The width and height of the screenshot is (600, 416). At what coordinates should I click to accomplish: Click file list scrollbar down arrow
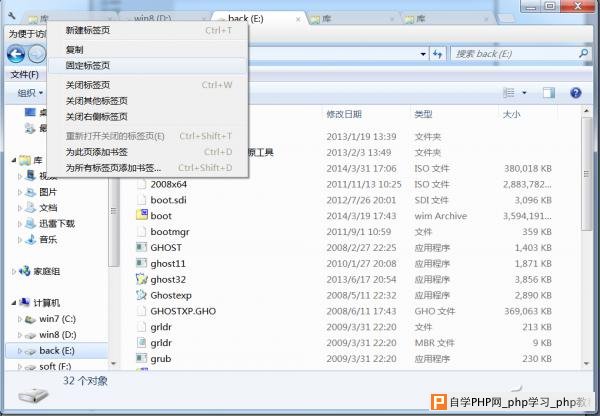[x=586, y=363]
